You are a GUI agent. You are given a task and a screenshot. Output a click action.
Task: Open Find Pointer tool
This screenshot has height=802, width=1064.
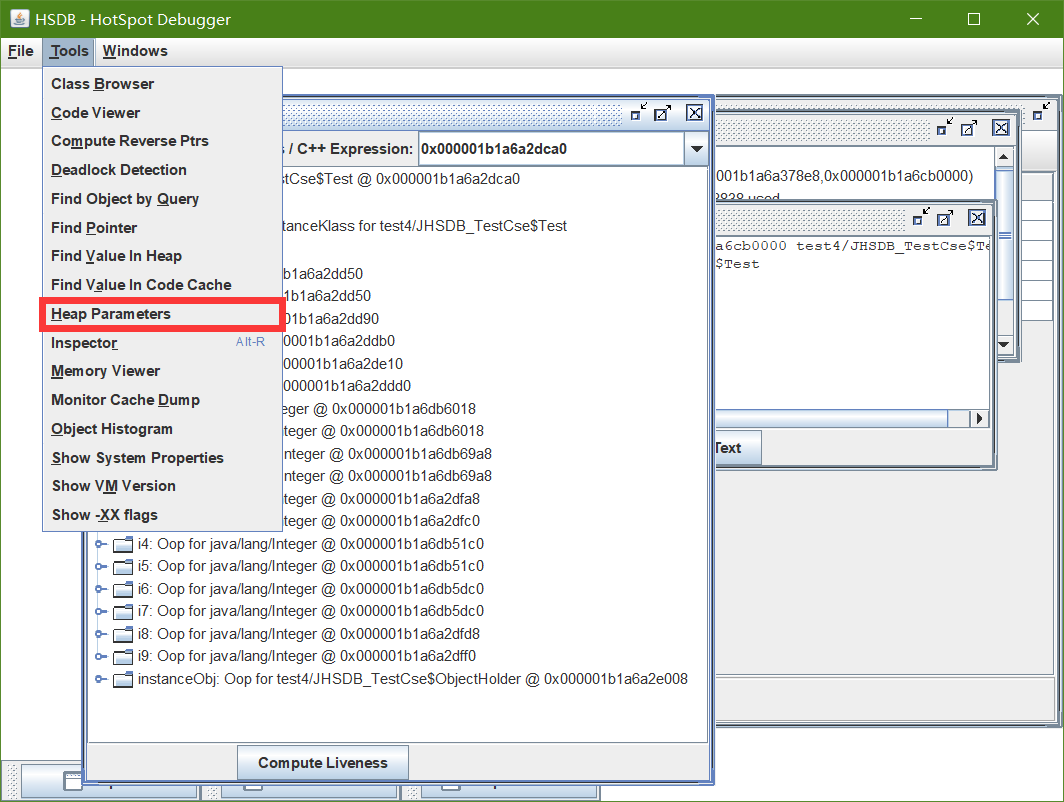coord(162,228)
